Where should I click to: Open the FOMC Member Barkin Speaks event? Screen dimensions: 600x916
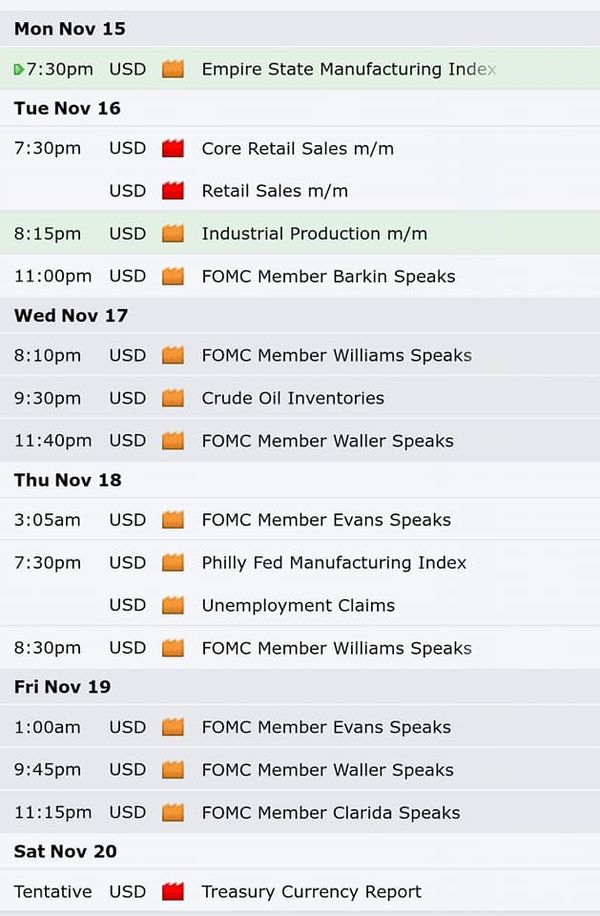click(x=300, y=276)
